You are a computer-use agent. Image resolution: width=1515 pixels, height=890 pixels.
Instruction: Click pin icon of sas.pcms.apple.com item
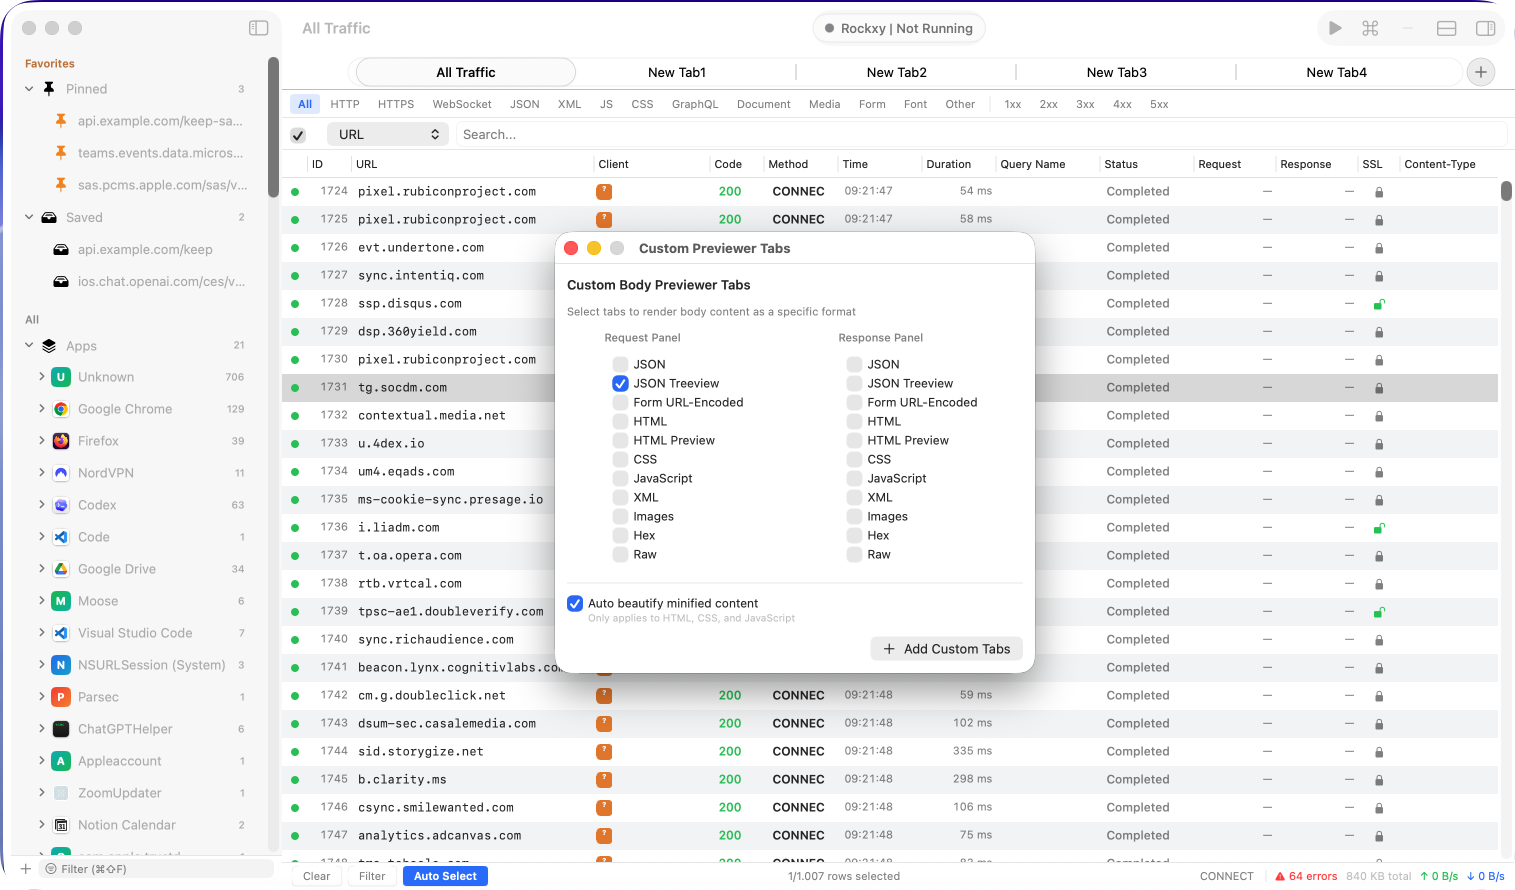point(61,184)
